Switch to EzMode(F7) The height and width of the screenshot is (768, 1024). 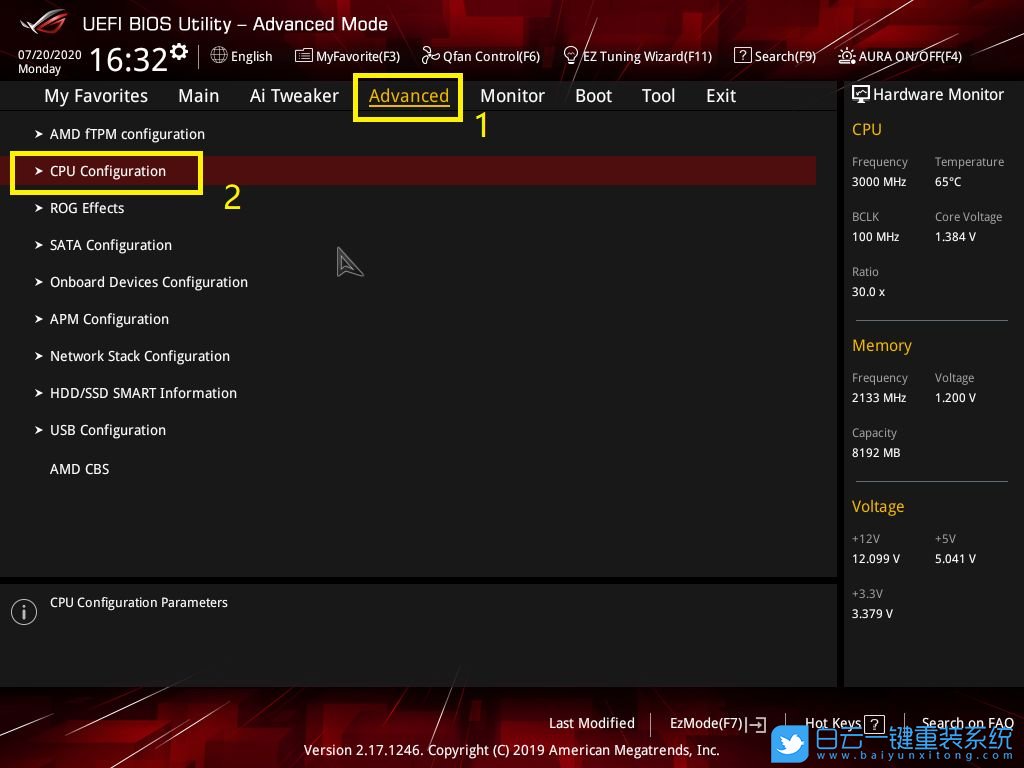click(717, 724)
